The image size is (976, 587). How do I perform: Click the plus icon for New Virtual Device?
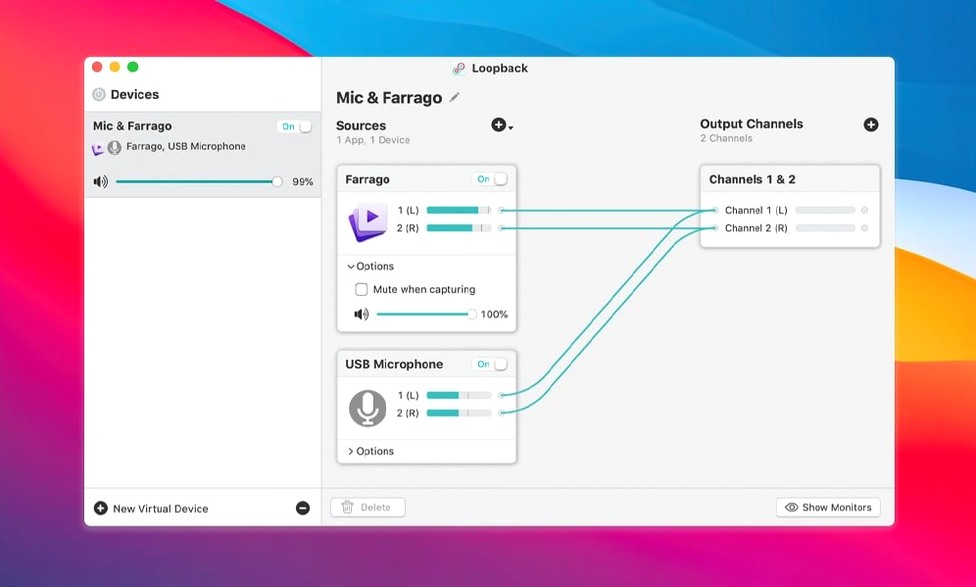tap(100, 509)
